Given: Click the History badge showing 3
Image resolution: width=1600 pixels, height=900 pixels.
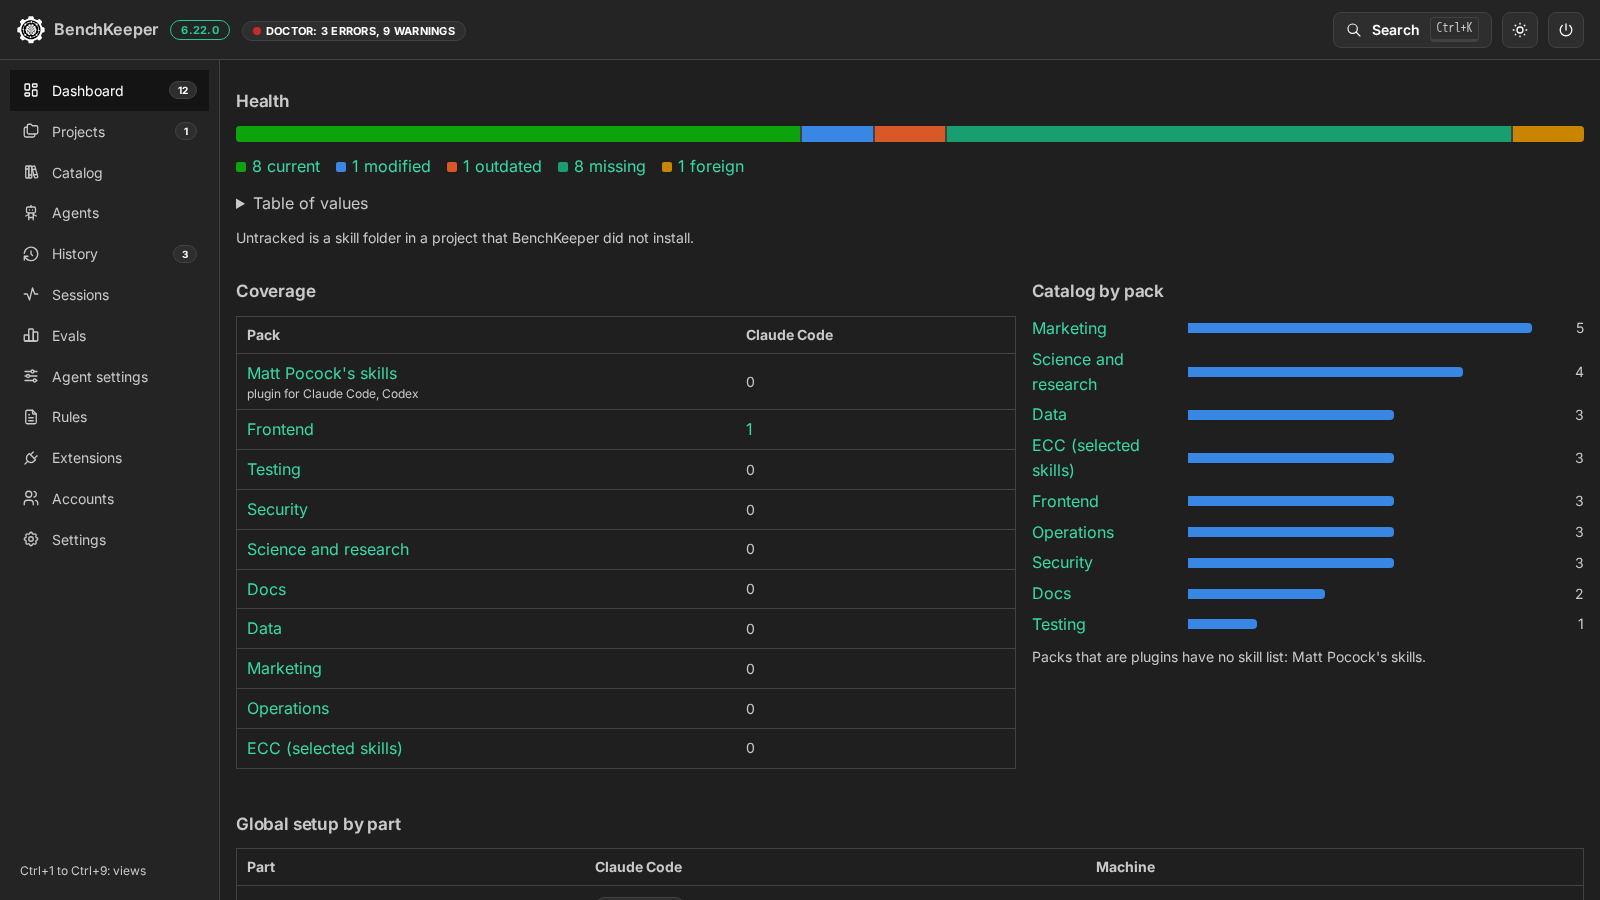Looking at the screenshot, I should (x=185, y=254).
